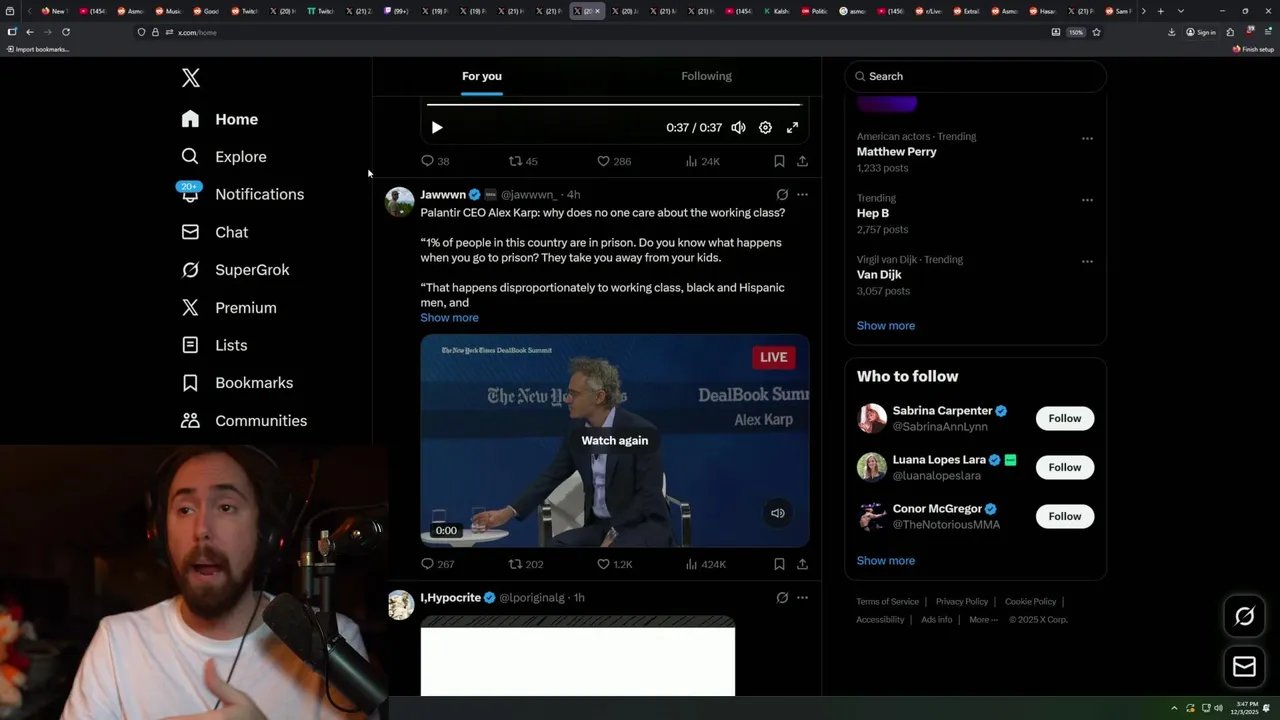This screenshot has width=1280, height=720.
Task: View analytics of 24K views post
Action: [x=702, y=161]
